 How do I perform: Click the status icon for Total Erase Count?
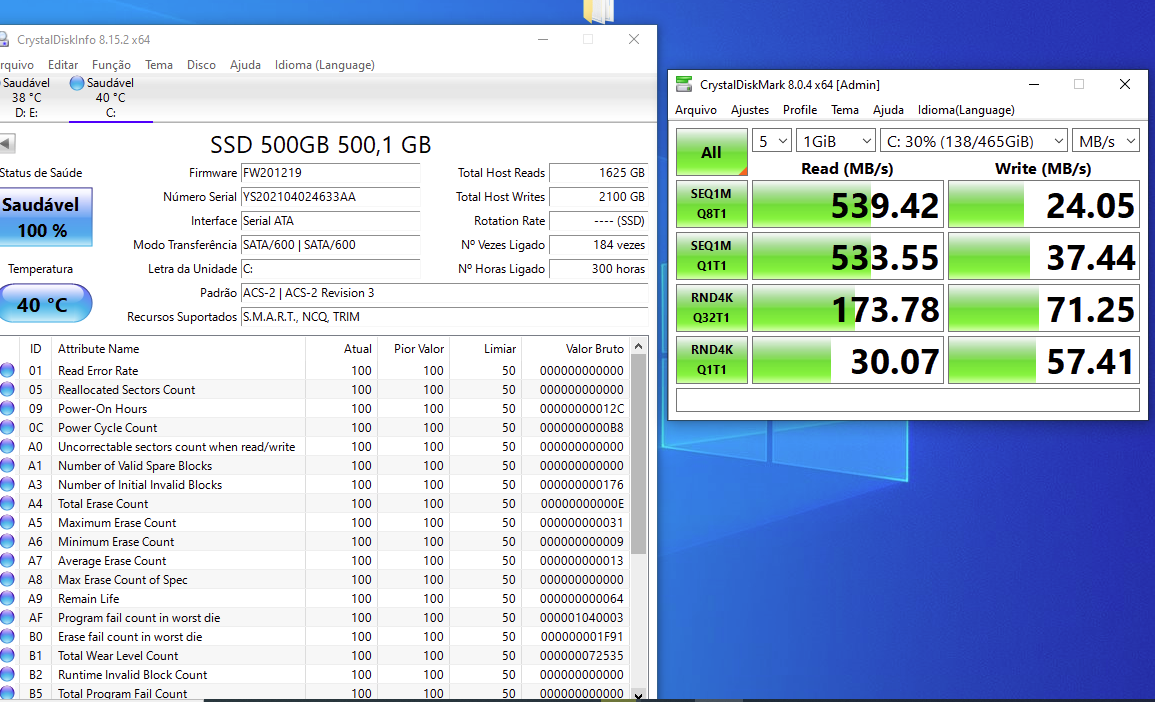(7, 504)
